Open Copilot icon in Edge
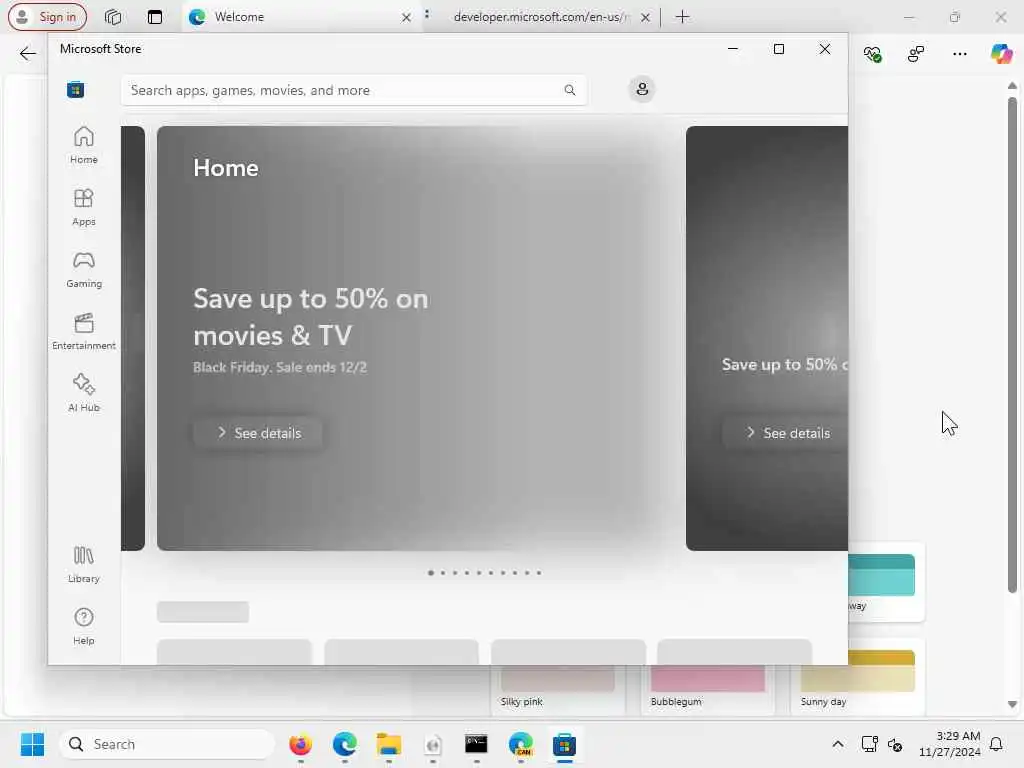 click(x=1001, y=54)
